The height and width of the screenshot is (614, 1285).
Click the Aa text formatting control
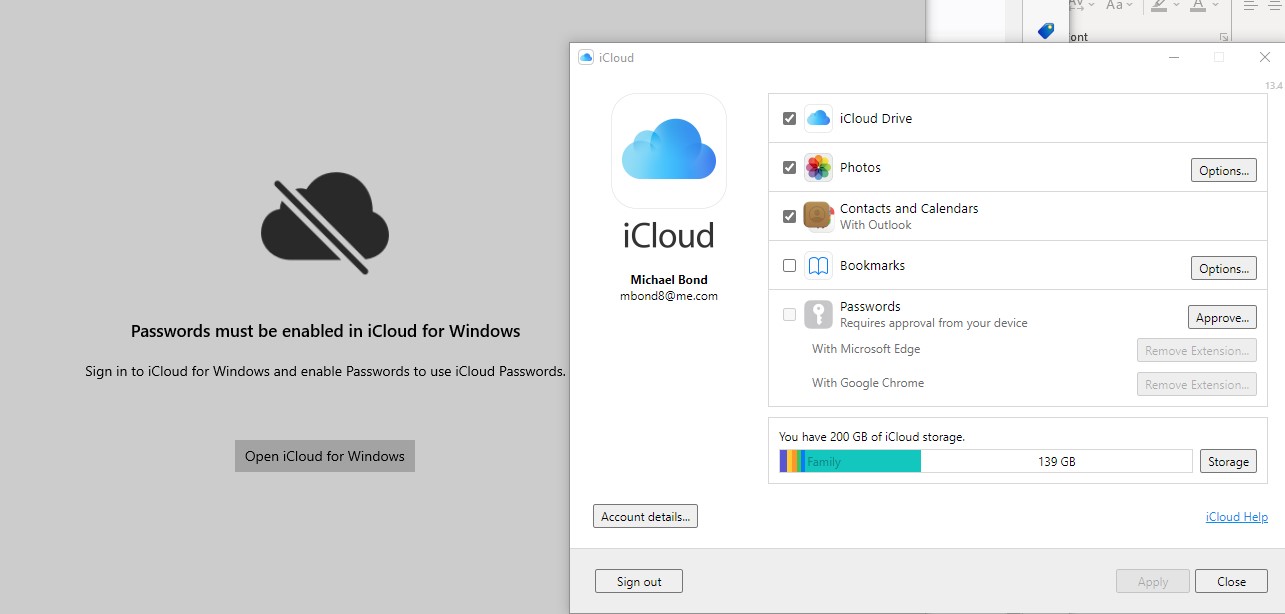[x=1115, y=7]
